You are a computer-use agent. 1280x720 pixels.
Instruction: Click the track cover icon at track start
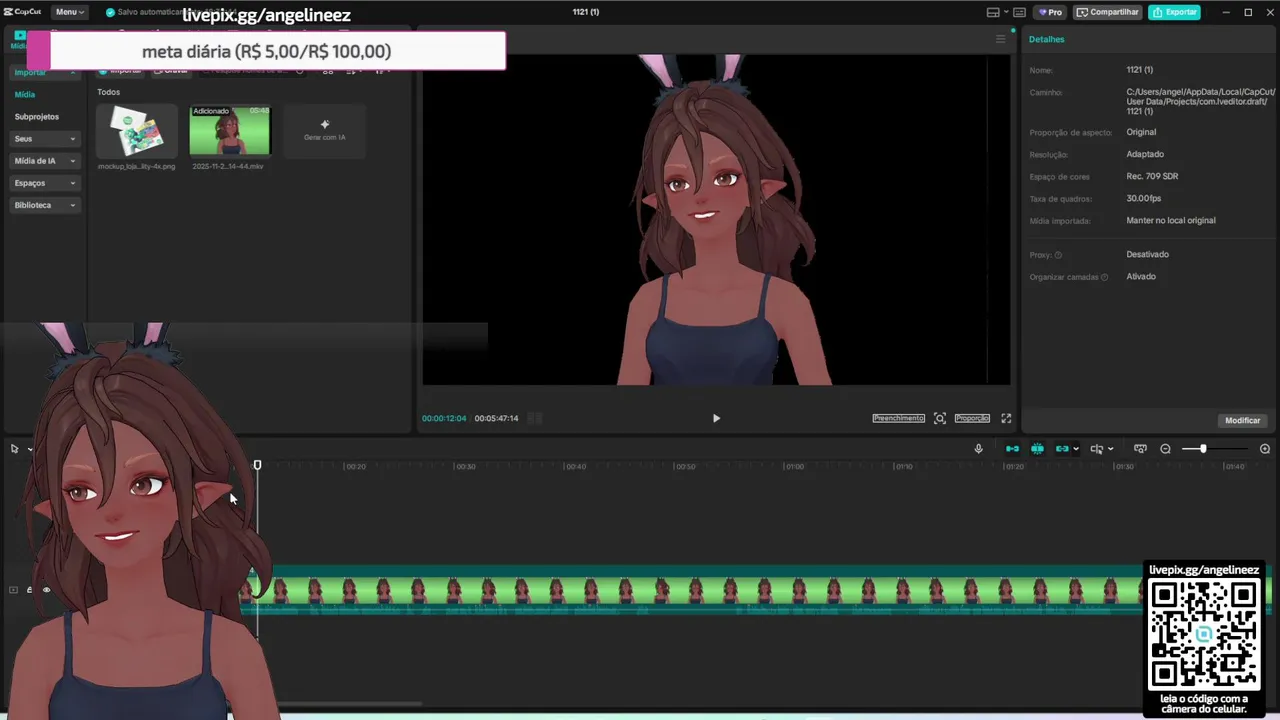point(13,590)
